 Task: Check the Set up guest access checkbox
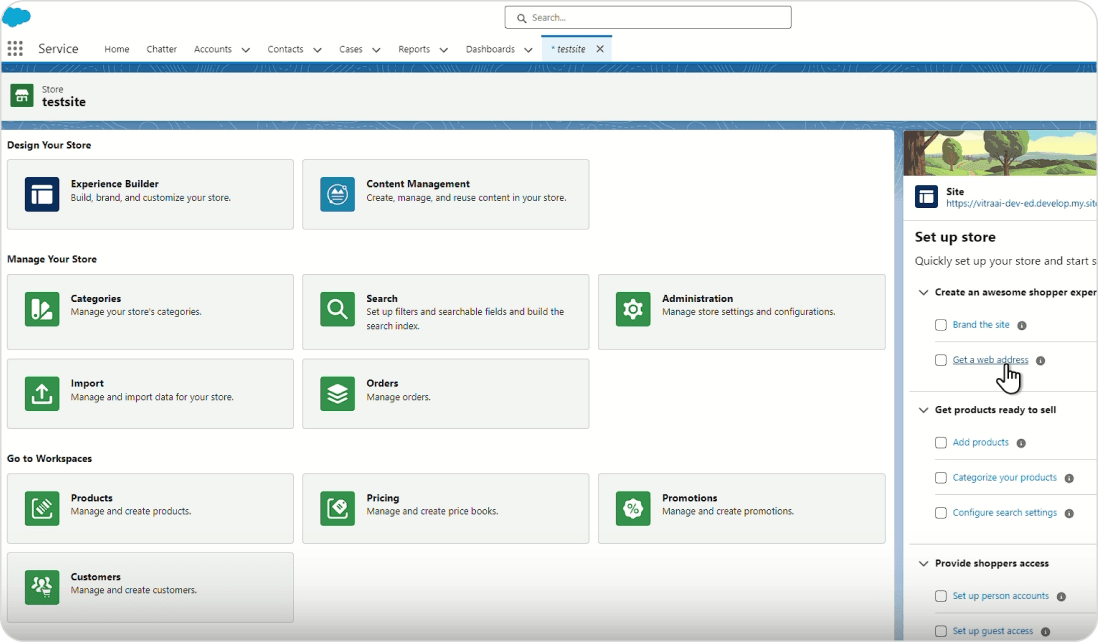click(x=940, y=631)
